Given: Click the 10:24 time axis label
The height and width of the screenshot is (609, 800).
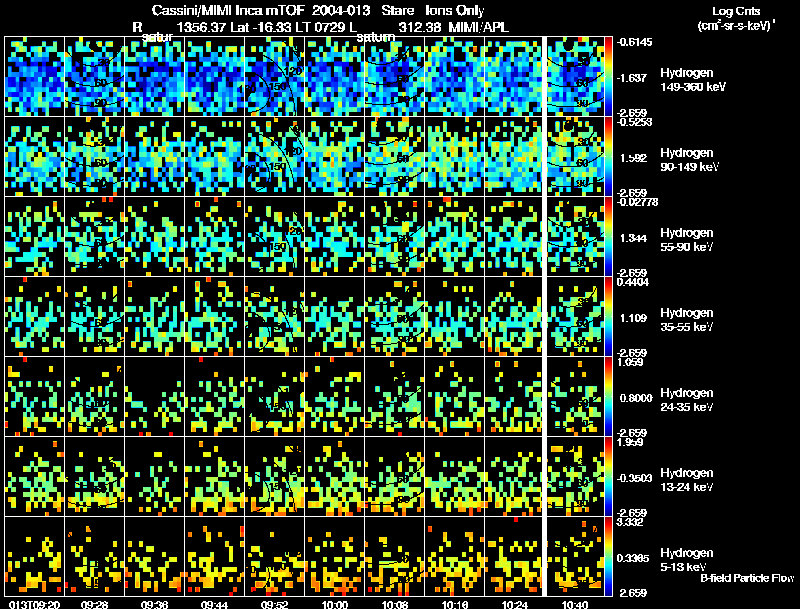Looking at the screenshot, I should (x=514, y=604).
